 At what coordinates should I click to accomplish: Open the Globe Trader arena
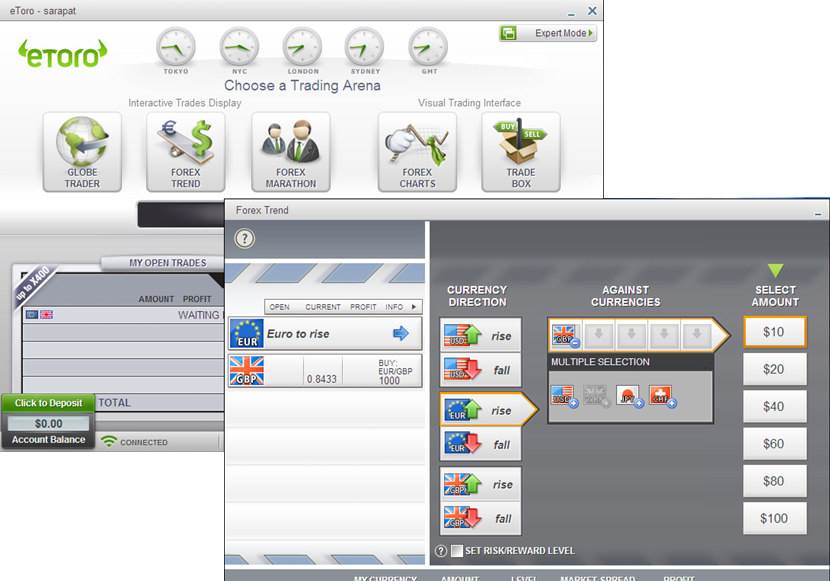point(82,152)
